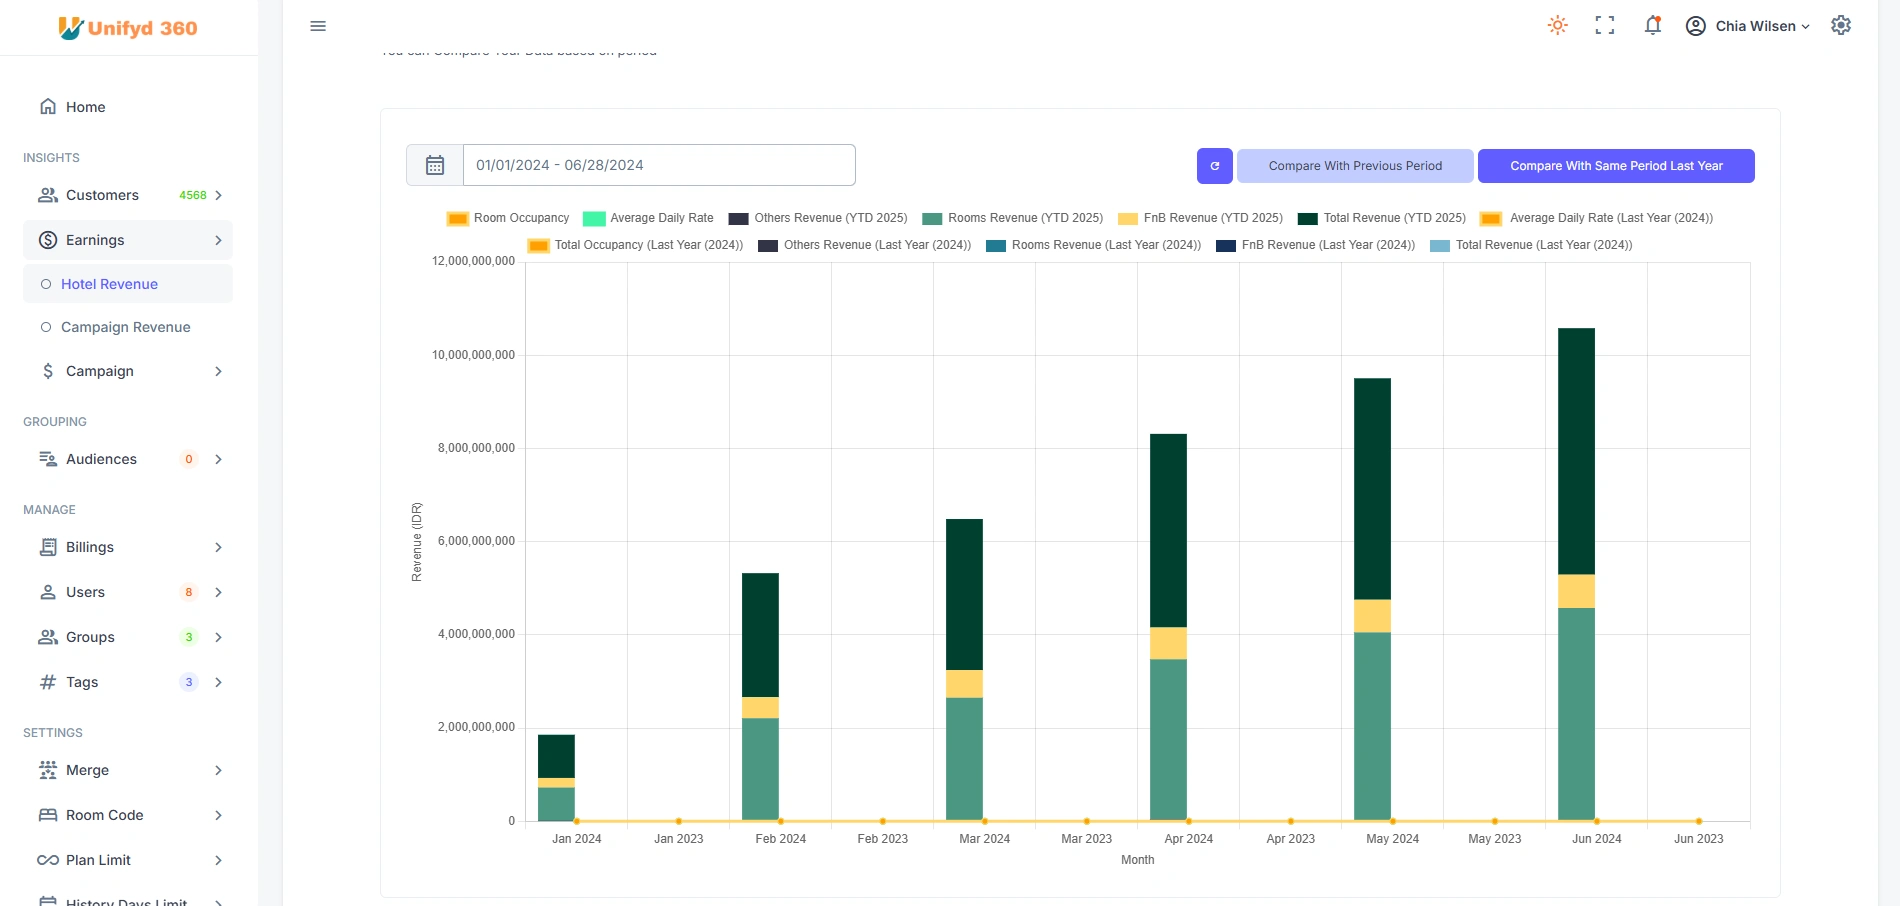Click the Plan Limit infinity icon

pyautogui.click(x=48, y=860)
